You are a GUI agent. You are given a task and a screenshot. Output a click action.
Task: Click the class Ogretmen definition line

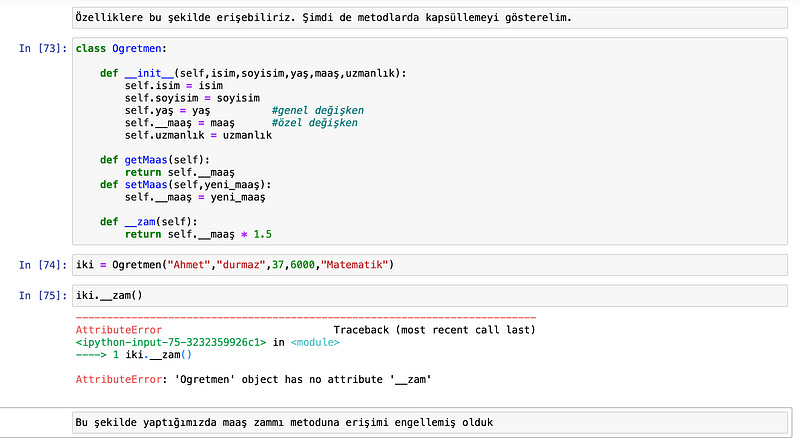121,48
